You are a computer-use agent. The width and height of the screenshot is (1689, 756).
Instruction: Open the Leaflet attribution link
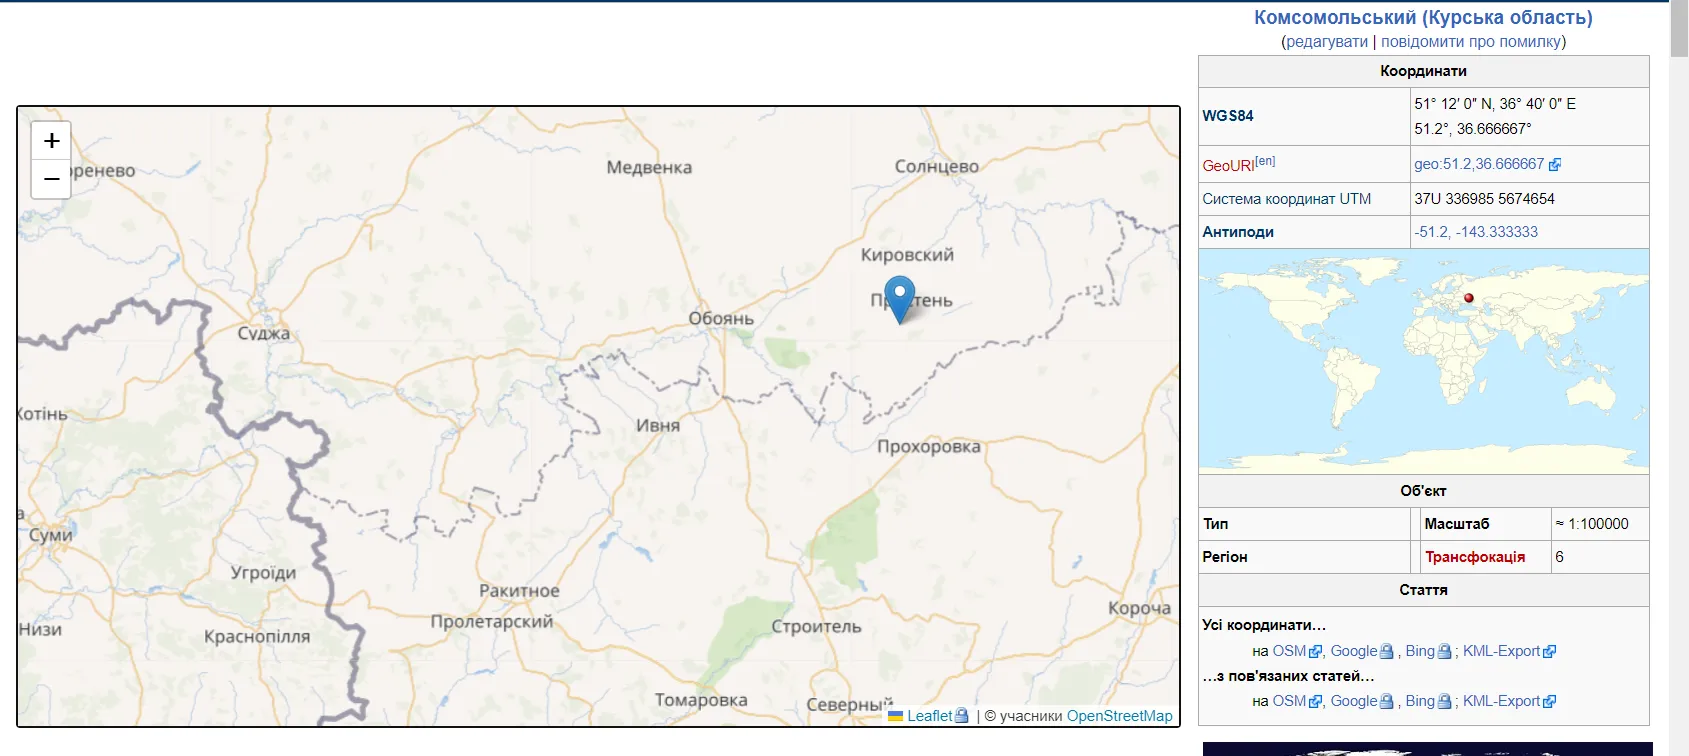[929, 716]
